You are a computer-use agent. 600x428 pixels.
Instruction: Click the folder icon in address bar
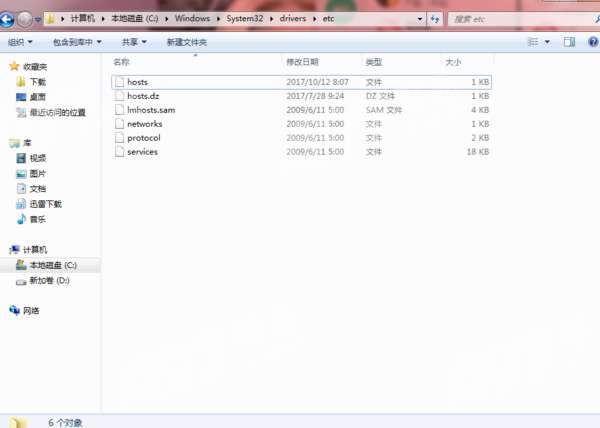[x=50, y=19]
